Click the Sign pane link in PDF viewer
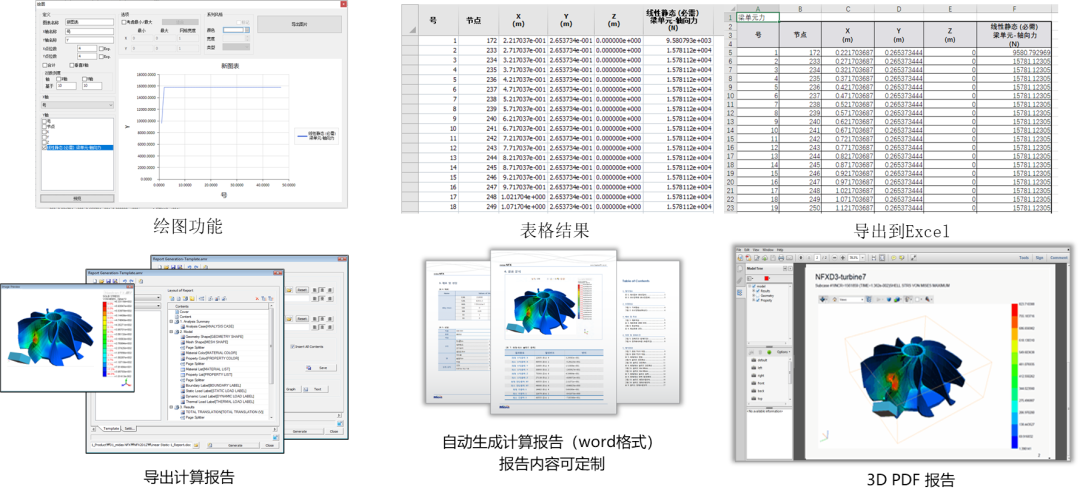This screenshot has height=498, width=1080. 1039,258
